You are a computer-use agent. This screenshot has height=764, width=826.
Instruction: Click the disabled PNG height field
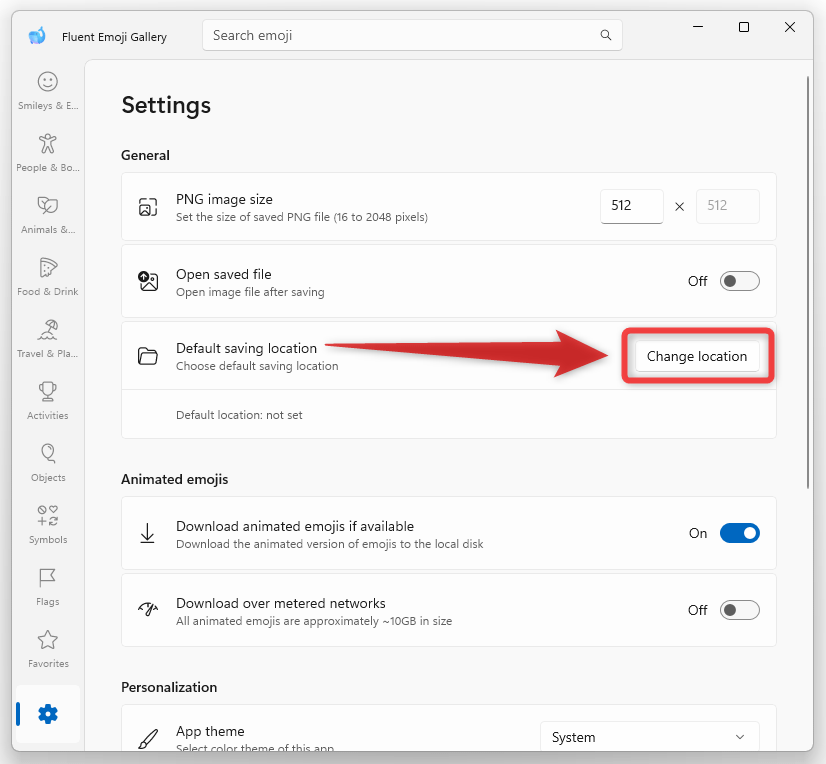click(727, 206)
